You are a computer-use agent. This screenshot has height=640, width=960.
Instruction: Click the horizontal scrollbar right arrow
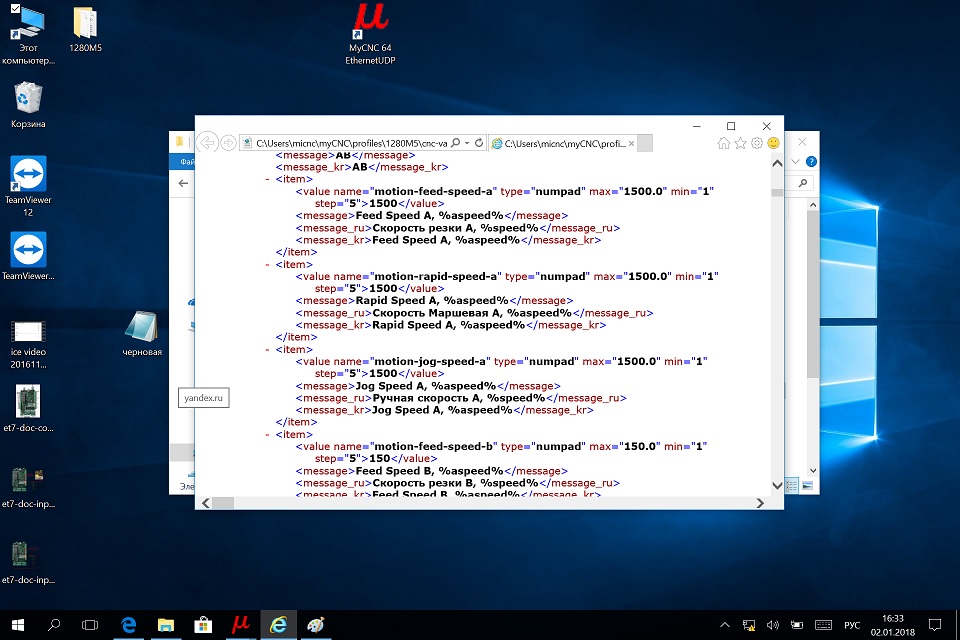761,502
